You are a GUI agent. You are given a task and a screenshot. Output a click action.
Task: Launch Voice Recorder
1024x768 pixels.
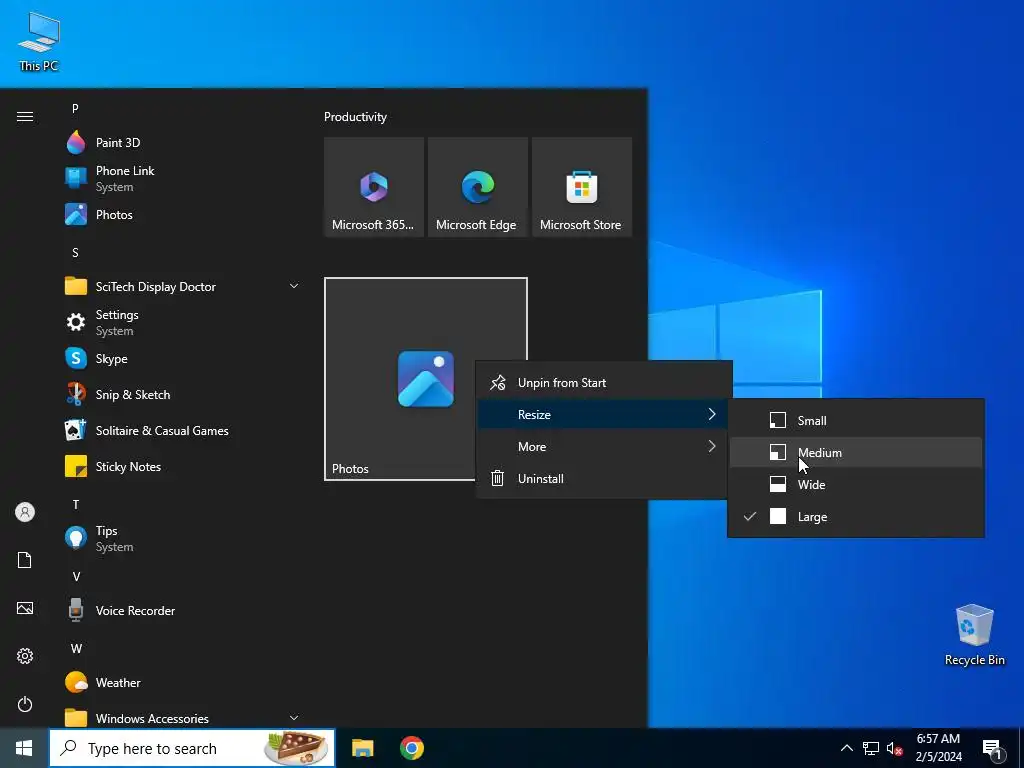click(x=183, y=611)
